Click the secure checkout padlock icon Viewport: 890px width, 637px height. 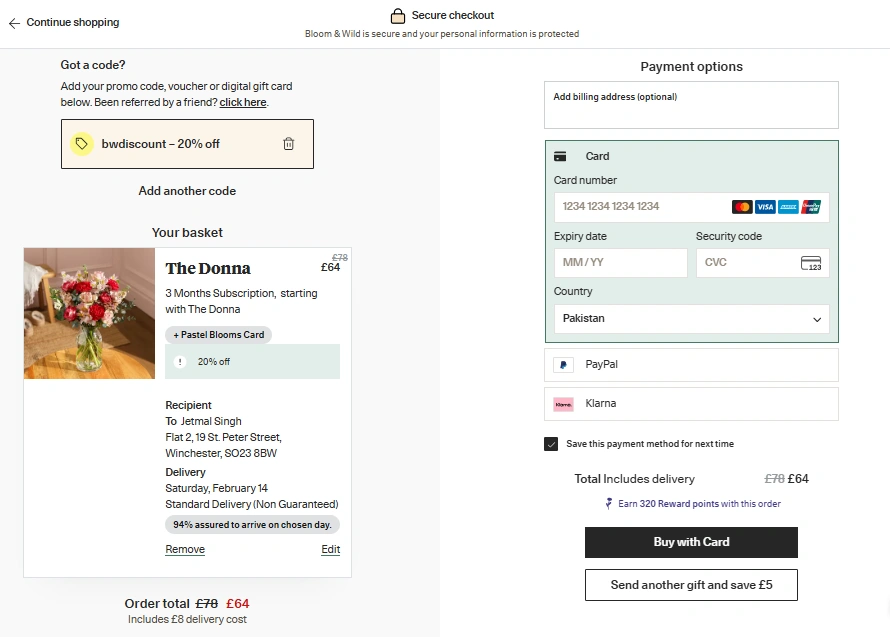[398, 16]
